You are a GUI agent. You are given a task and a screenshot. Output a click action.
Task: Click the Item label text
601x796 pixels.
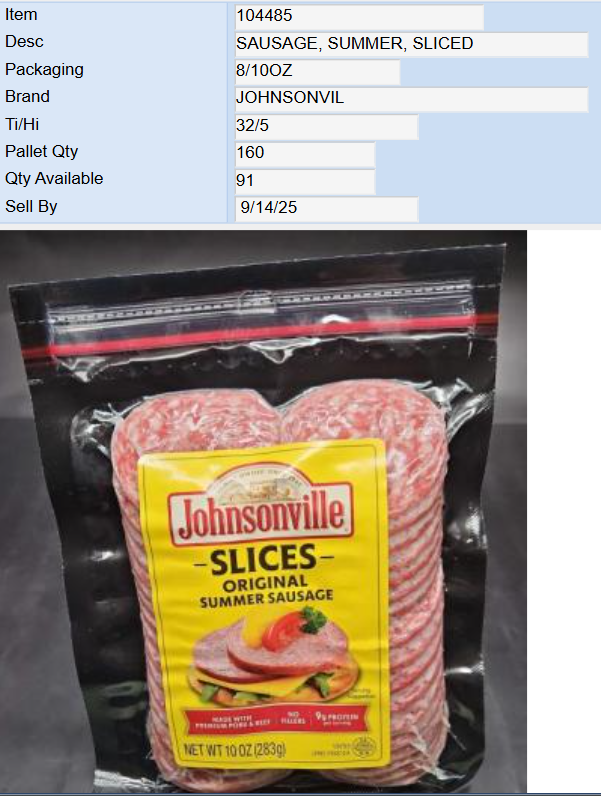(21, 15)
